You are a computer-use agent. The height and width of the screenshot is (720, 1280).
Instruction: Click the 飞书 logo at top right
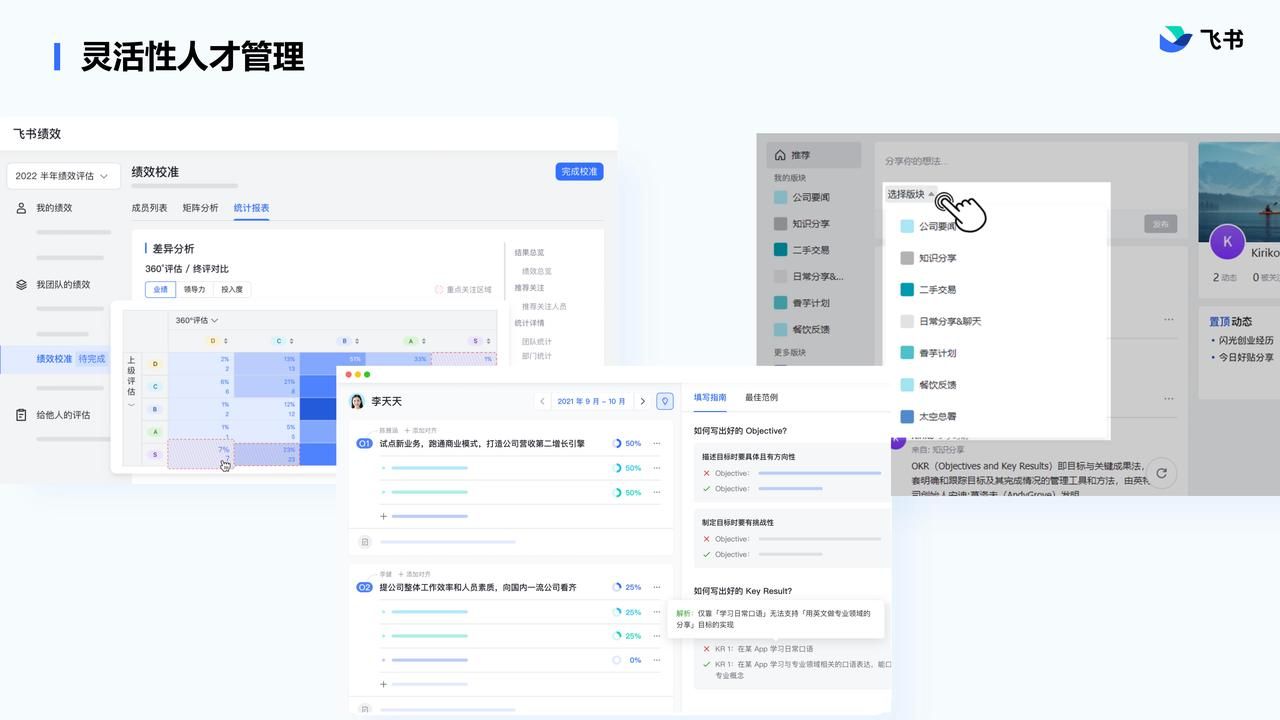(x=1201, y=39)
